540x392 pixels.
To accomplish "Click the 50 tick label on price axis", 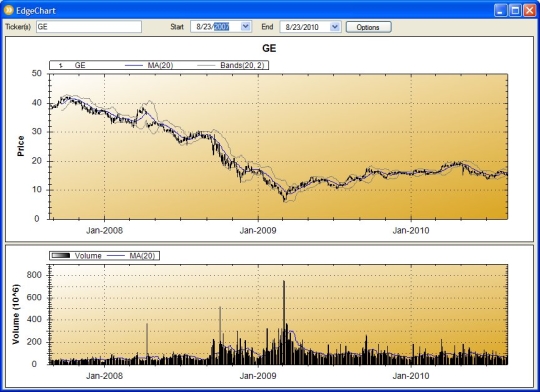I will [x=37, y=73].
